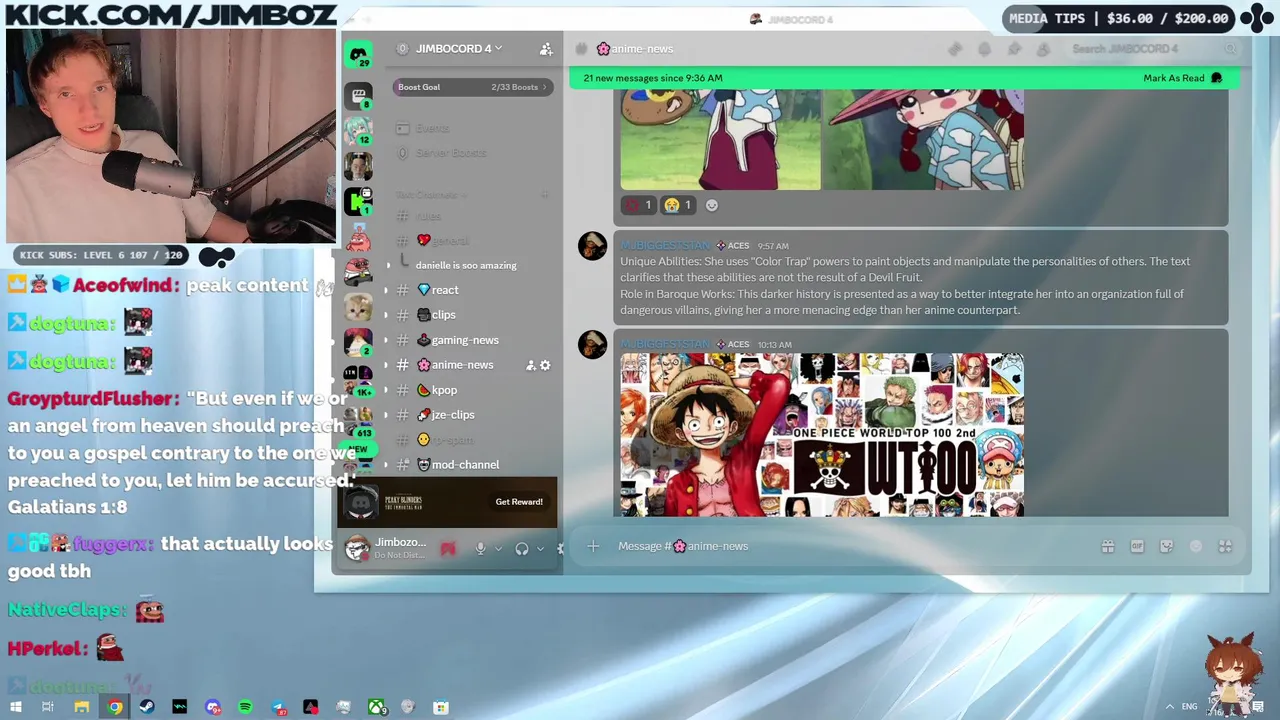Open the clapperboard server icon in the sidebar

359,96
